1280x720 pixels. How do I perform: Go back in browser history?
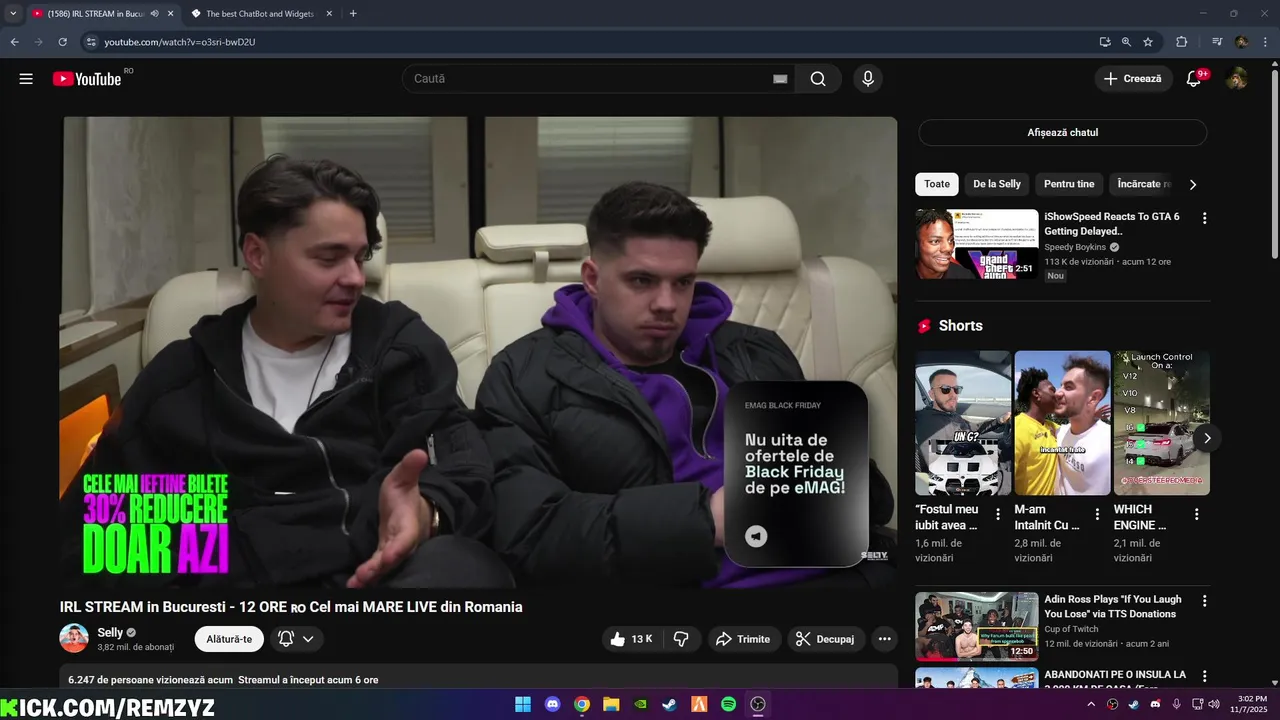[15, 42]
